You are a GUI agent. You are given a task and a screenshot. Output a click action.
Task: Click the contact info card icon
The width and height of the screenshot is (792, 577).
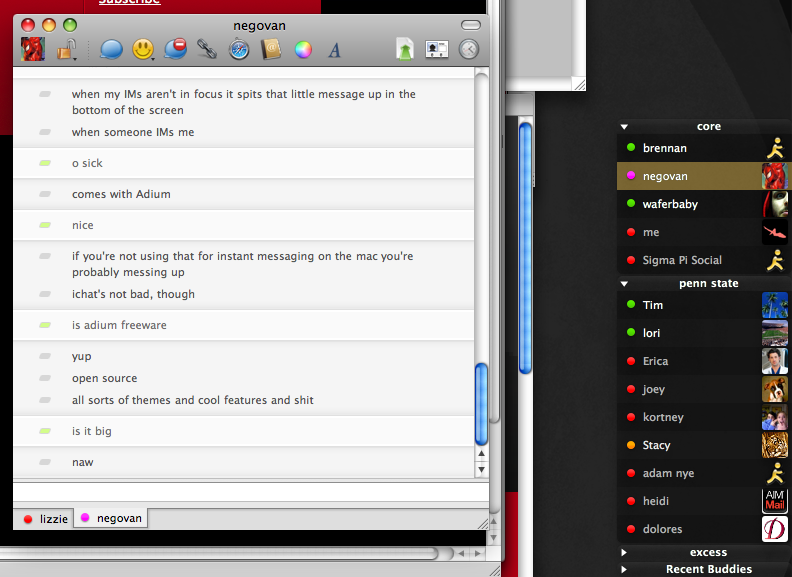(x=437, y=50)
